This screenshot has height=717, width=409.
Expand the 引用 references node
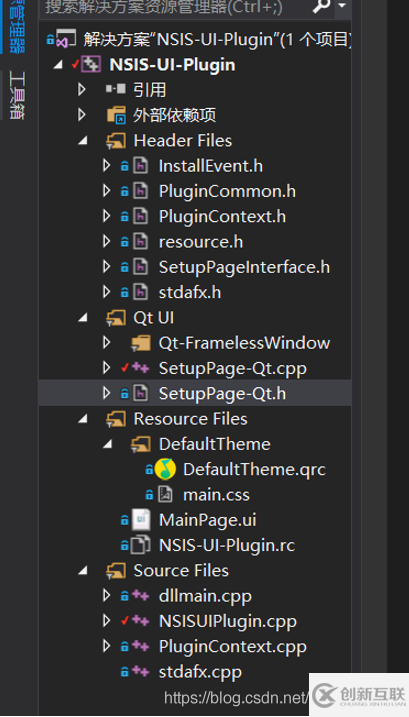82,90
